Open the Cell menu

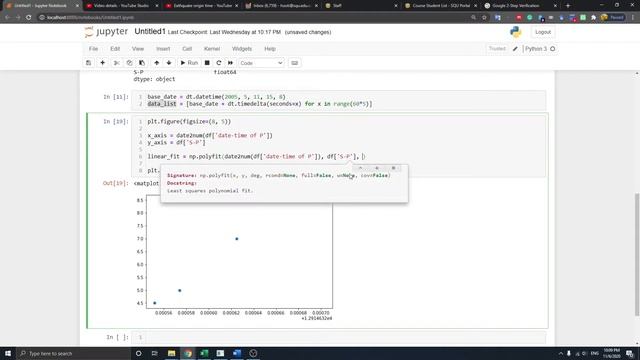(x=187, y=49)
